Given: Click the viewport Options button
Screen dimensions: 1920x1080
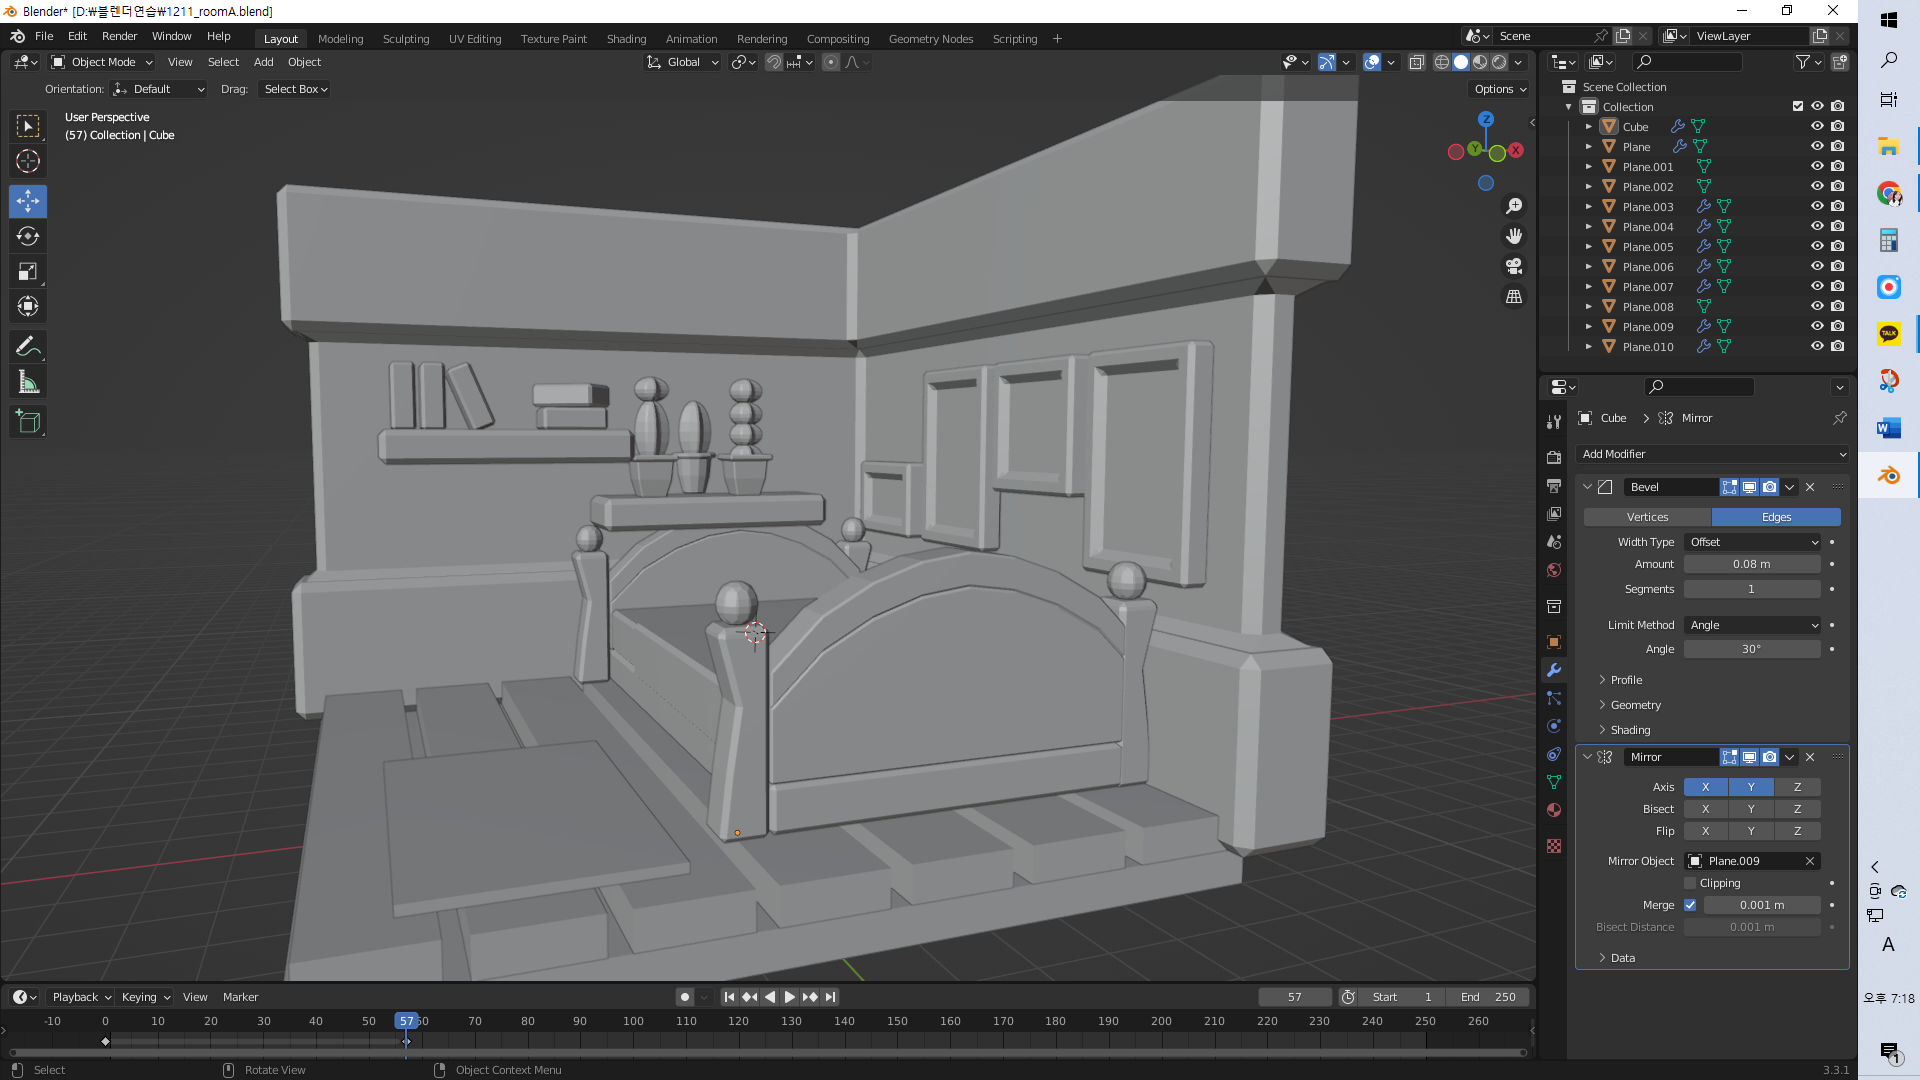Looking at the screenshot, I should coord(1500,89).
